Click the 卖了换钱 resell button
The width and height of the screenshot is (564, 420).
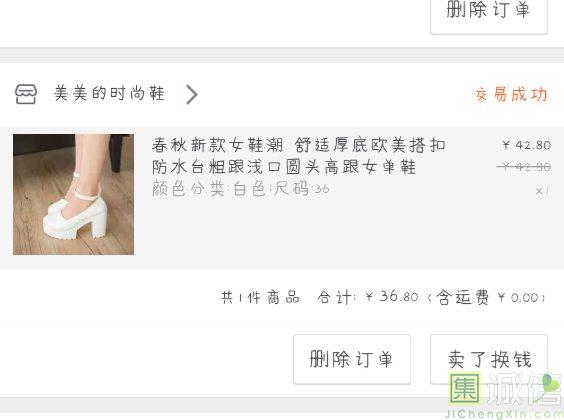point(489,359)
